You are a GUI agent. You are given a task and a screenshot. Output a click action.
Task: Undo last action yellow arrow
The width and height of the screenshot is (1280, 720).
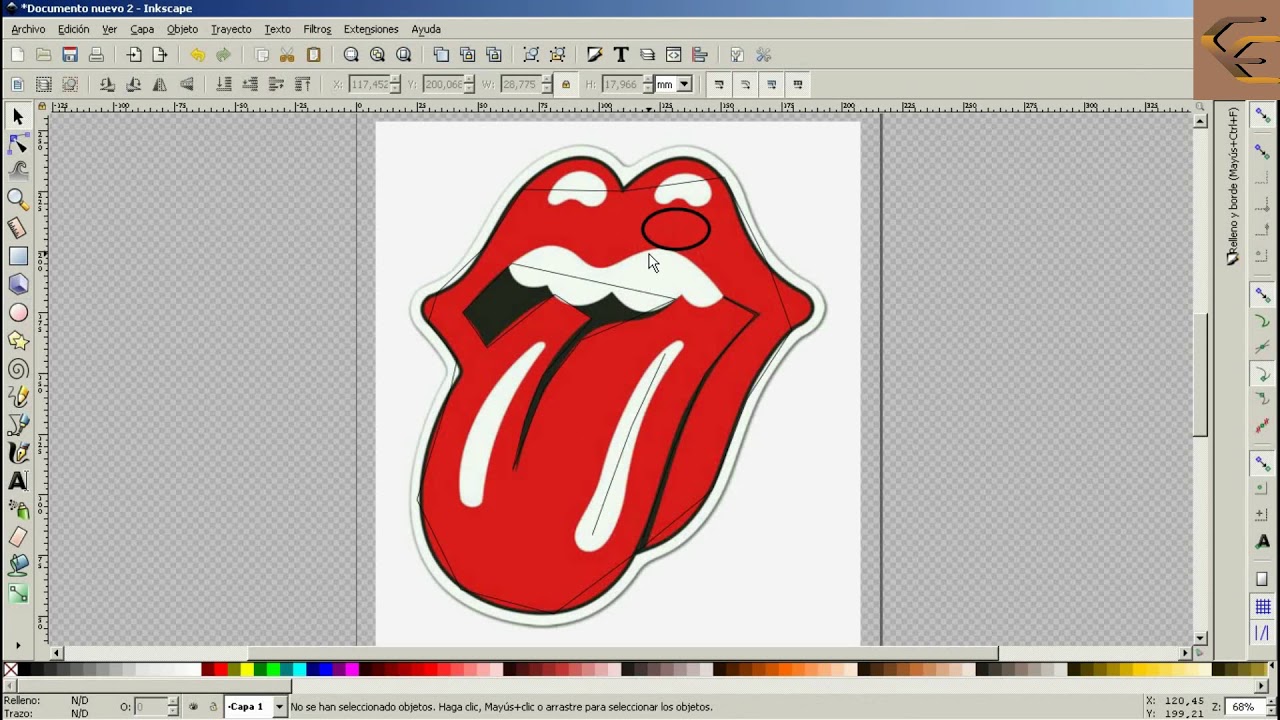click(x=197, y=55)
